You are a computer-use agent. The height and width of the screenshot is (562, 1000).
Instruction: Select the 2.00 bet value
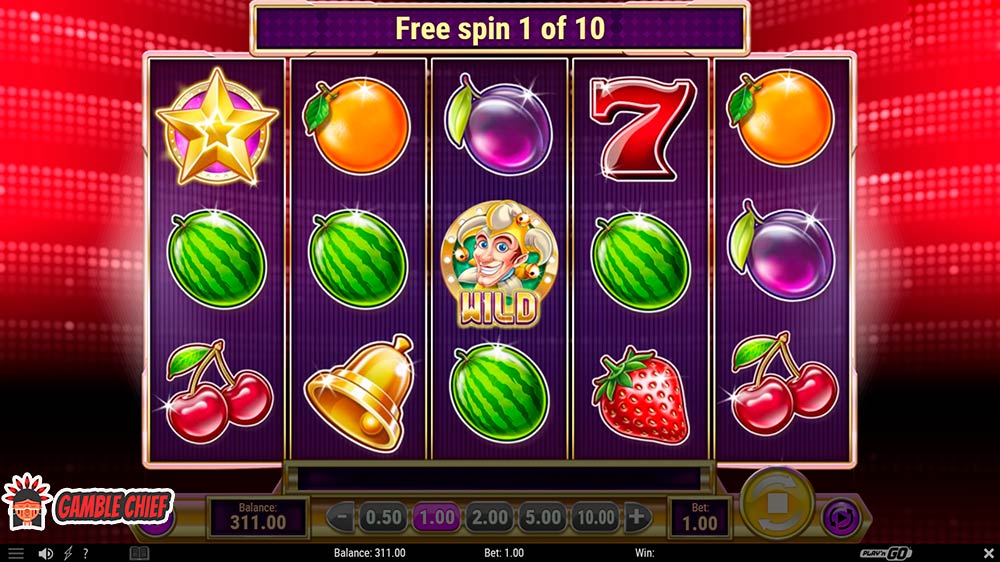[x=490, y=517]
